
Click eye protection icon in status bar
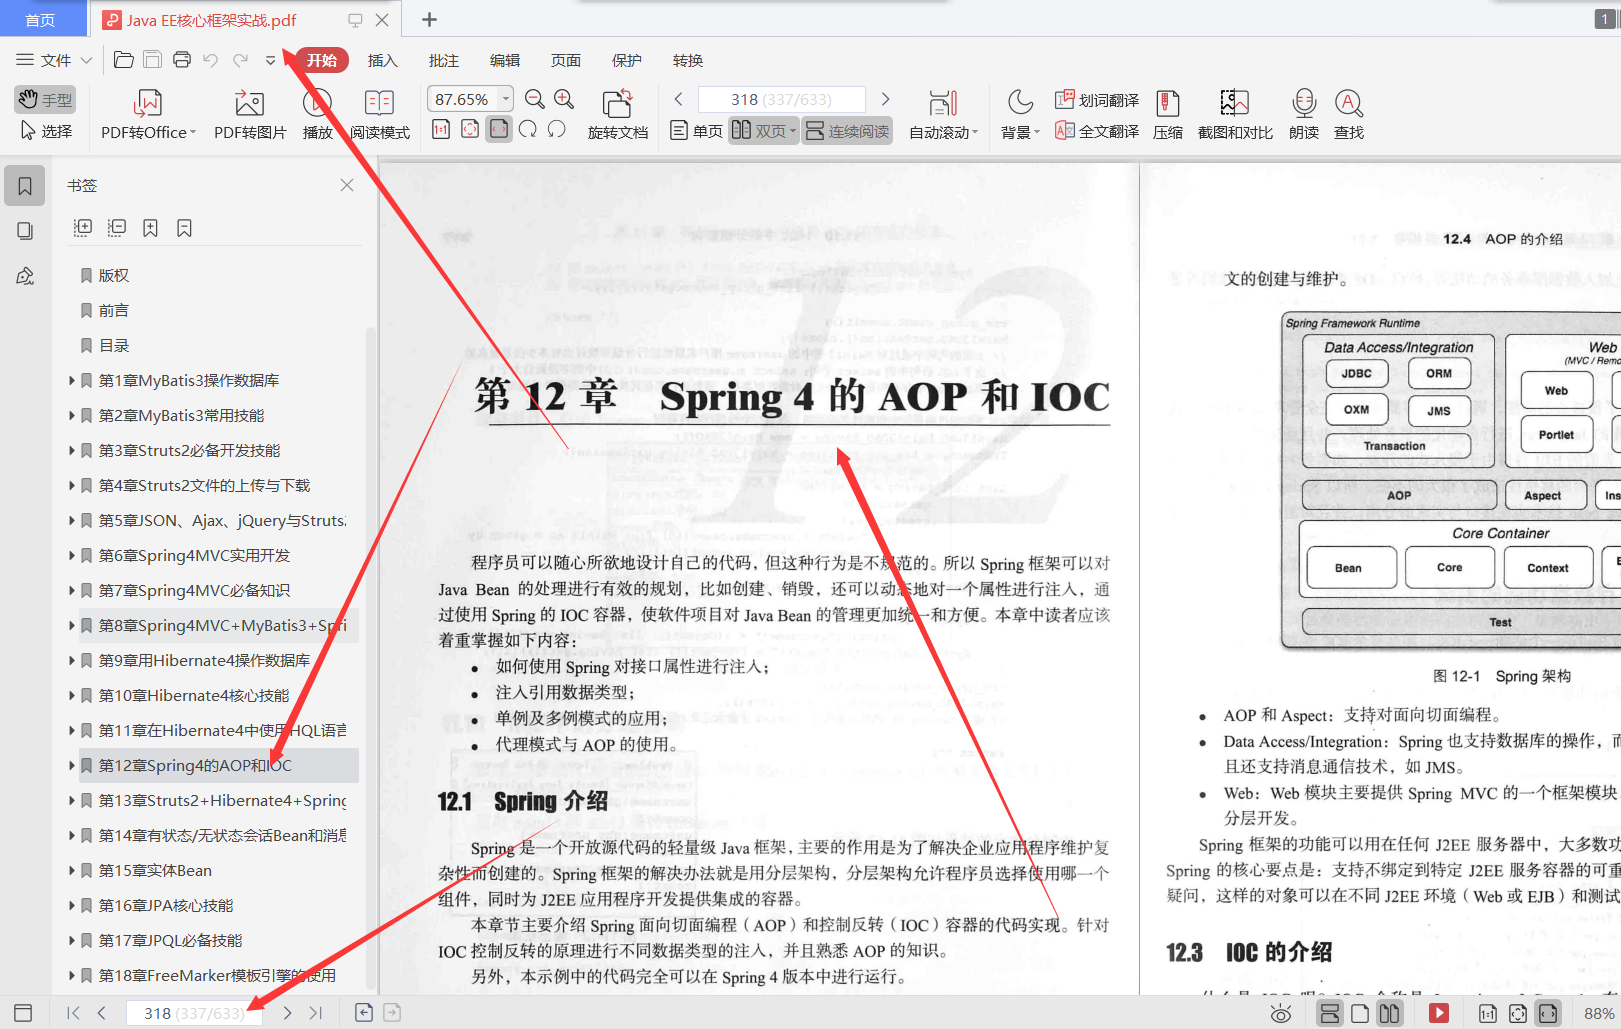point(1280,1013)
